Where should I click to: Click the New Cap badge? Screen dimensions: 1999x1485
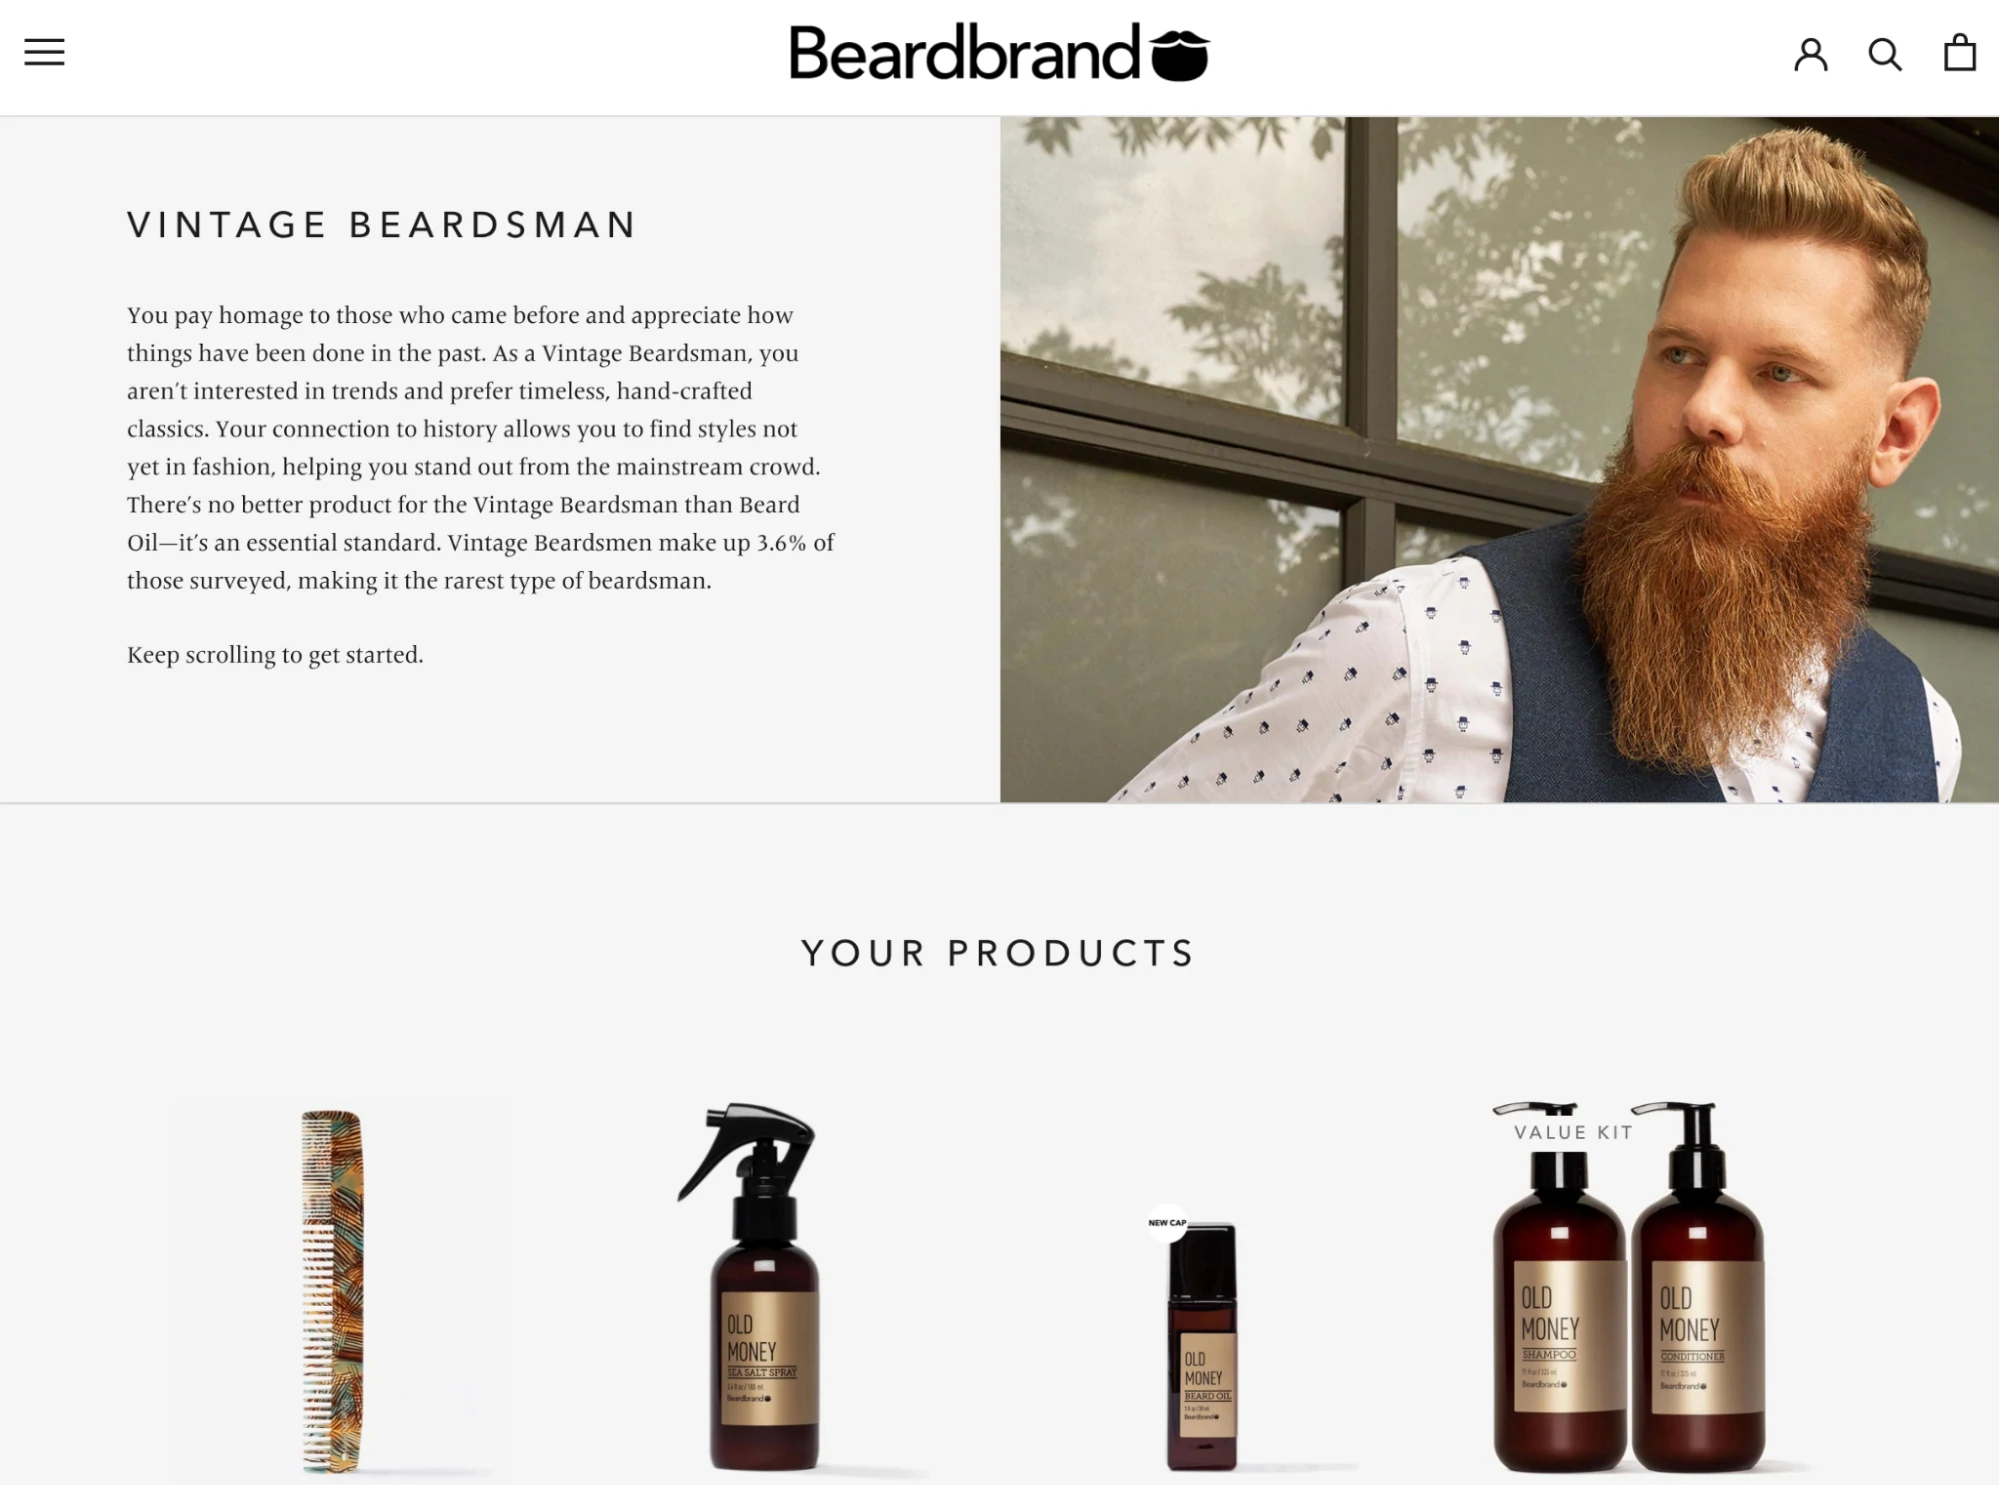pyautogui.click(x=1167, y=1222)
